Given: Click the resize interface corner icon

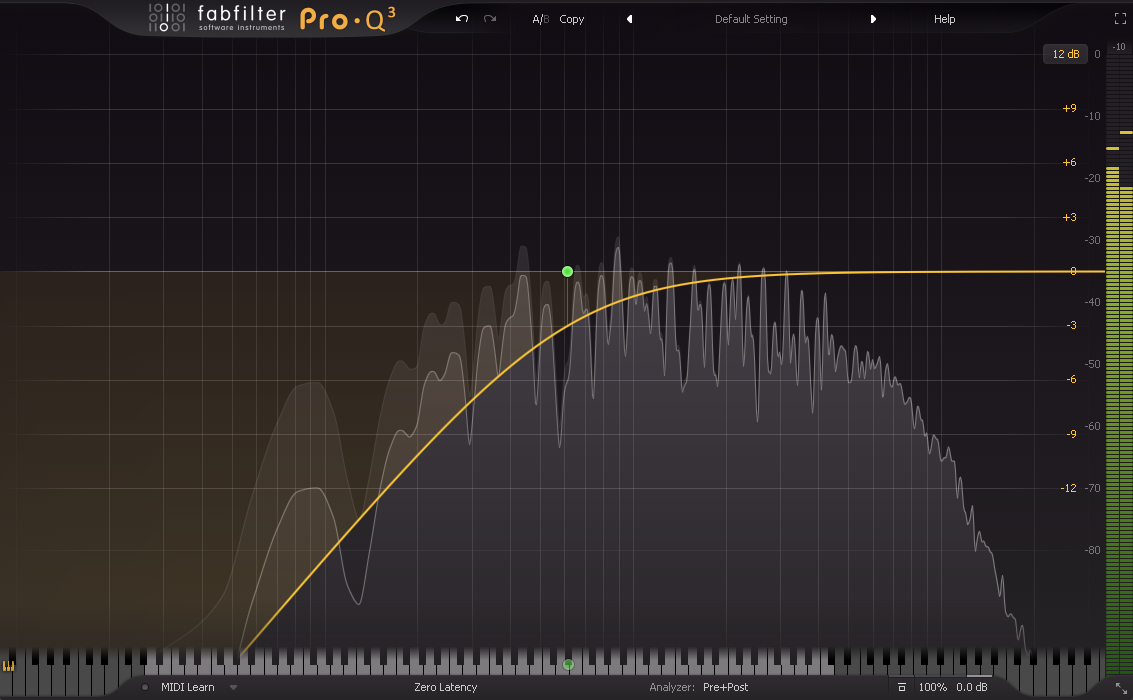Looking at the screenshot, I should [1121, 688].
